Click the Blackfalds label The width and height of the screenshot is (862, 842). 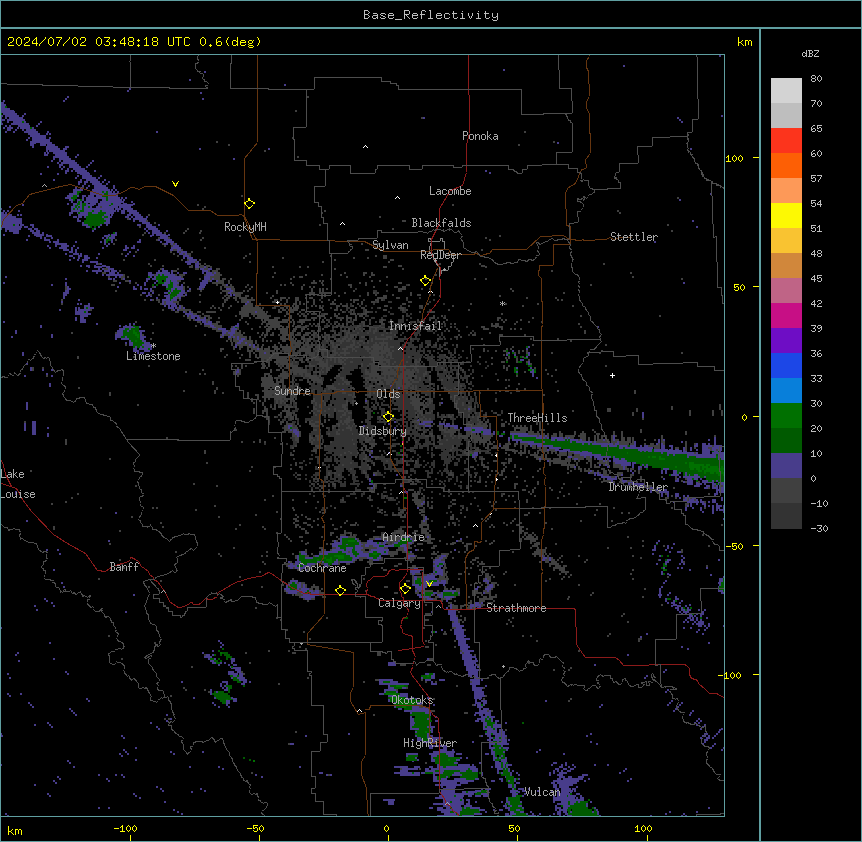[441, 223]
